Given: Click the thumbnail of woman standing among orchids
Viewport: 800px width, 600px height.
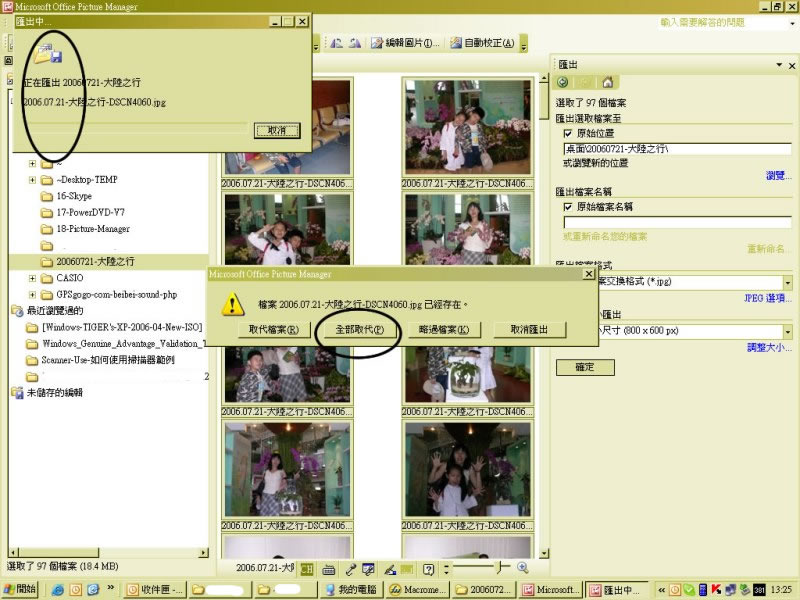Looking at the screenshot, I should (467, 229).
